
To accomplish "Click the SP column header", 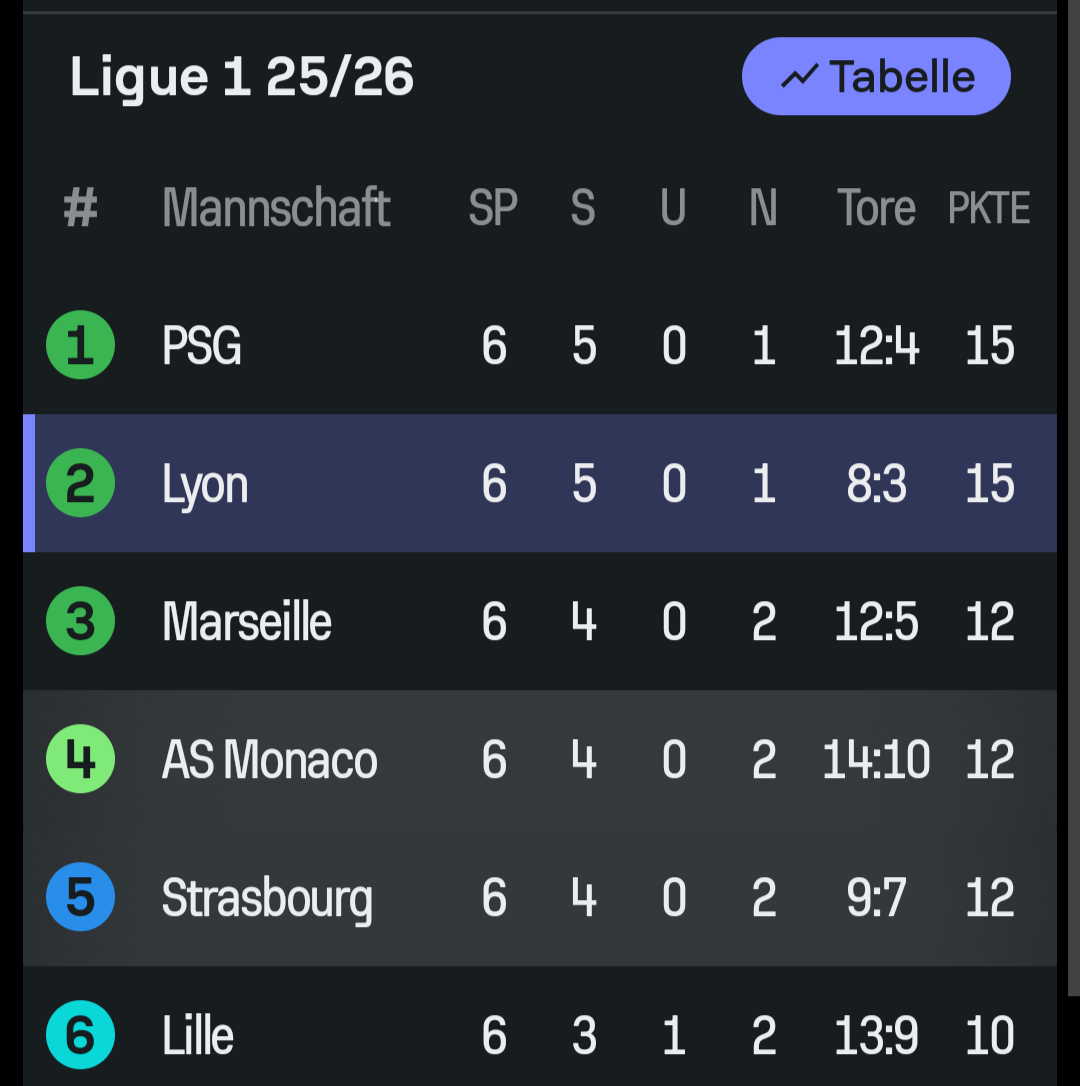I will tap(493, 208).
